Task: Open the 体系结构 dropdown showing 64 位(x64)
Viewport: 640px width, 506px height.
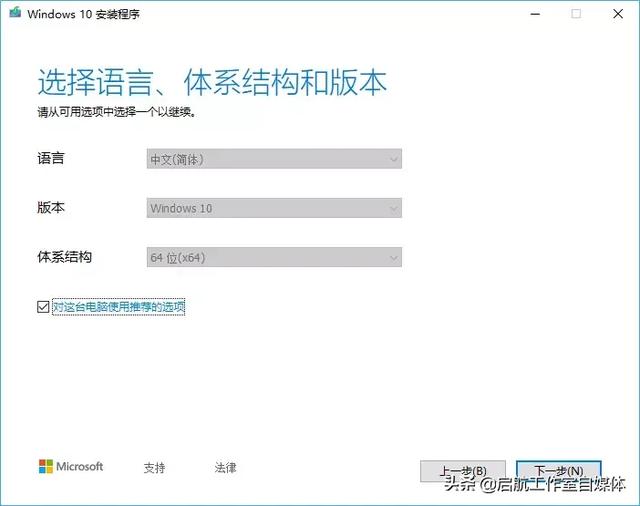Action: pos(274,257)
